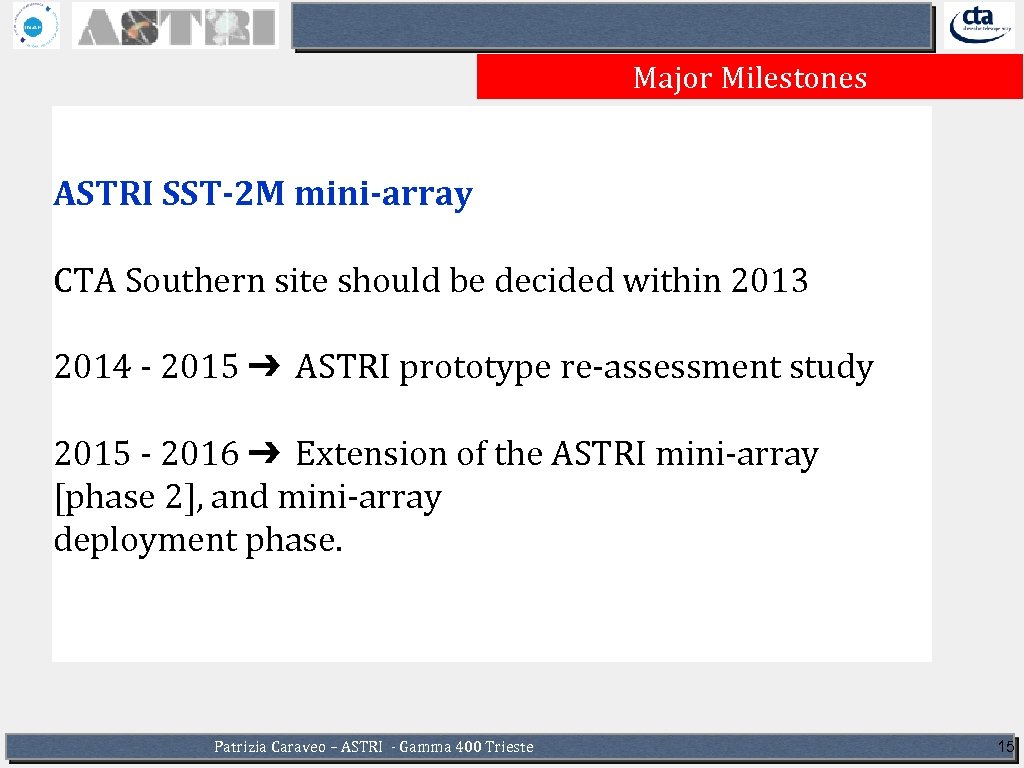Click the 'deployment phase.' line
The image size is (1024, 768).
(198, 541)
